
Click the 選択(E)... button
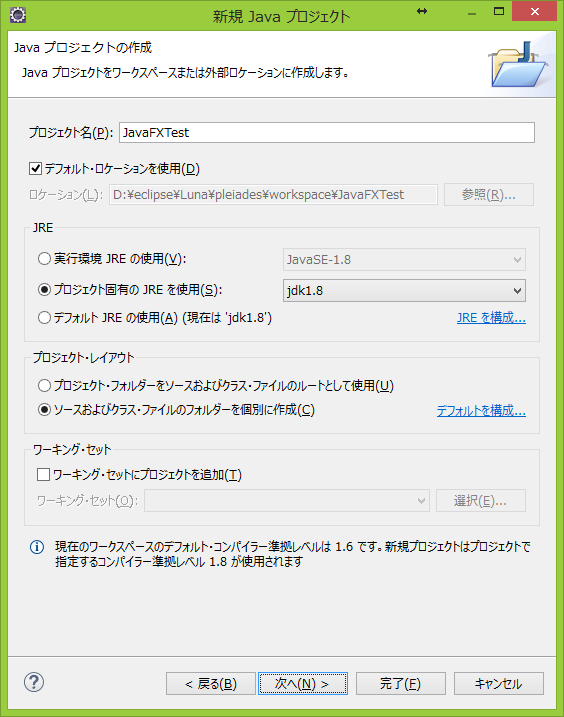click(x=481, y=501)
